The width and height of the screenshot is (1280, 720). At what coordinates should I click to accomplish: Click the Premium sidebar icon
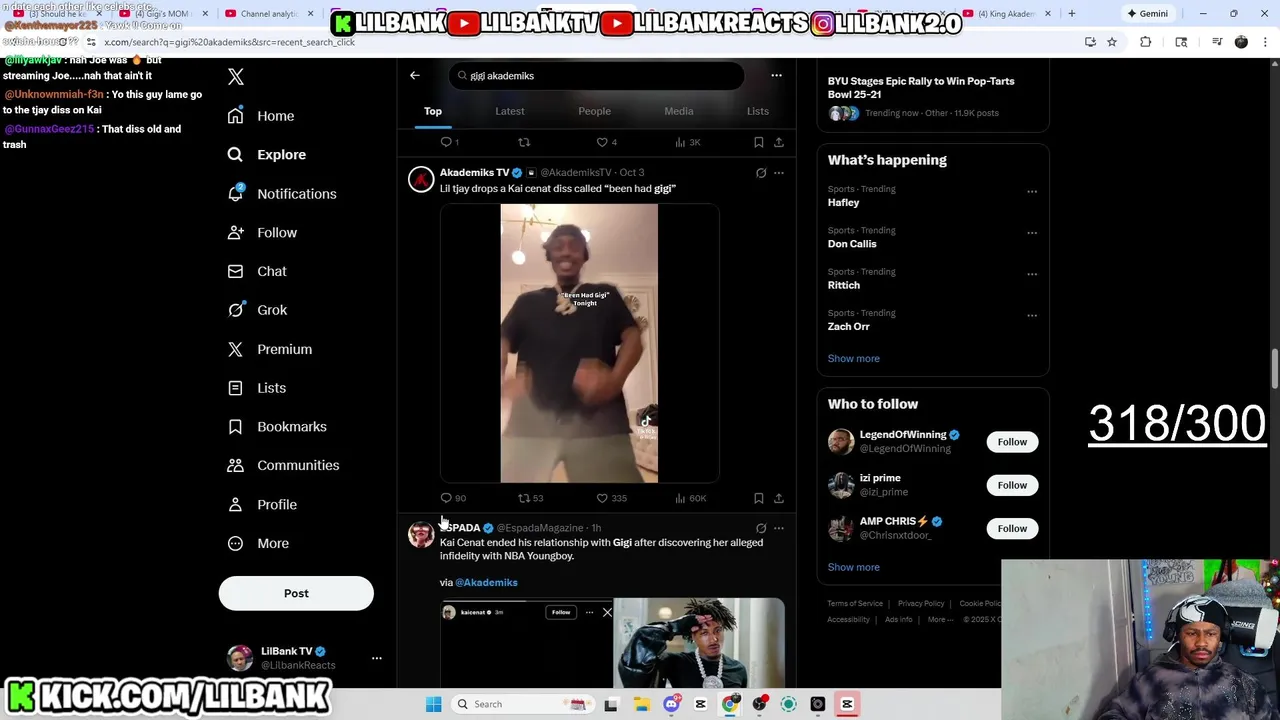(x=235, y=349)
